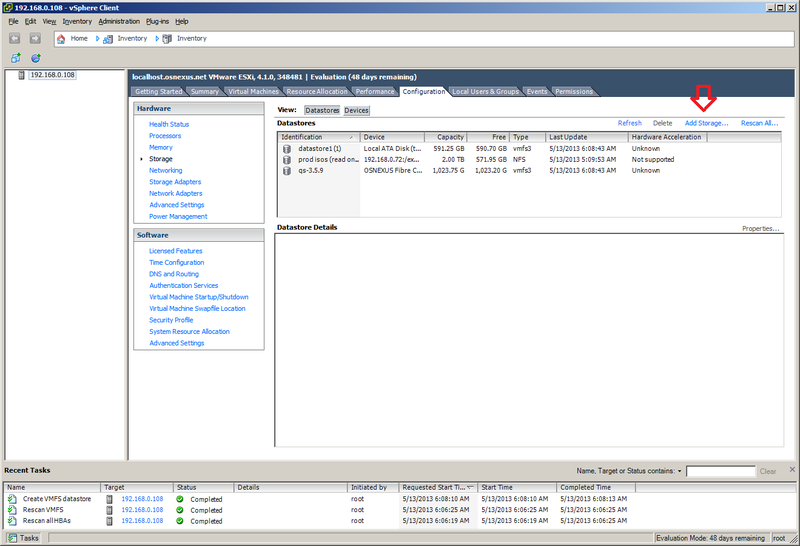This screenshot has width=800, height=546.
Task: Click the Refresh datastores link
Action: click(x=630, y=123)
